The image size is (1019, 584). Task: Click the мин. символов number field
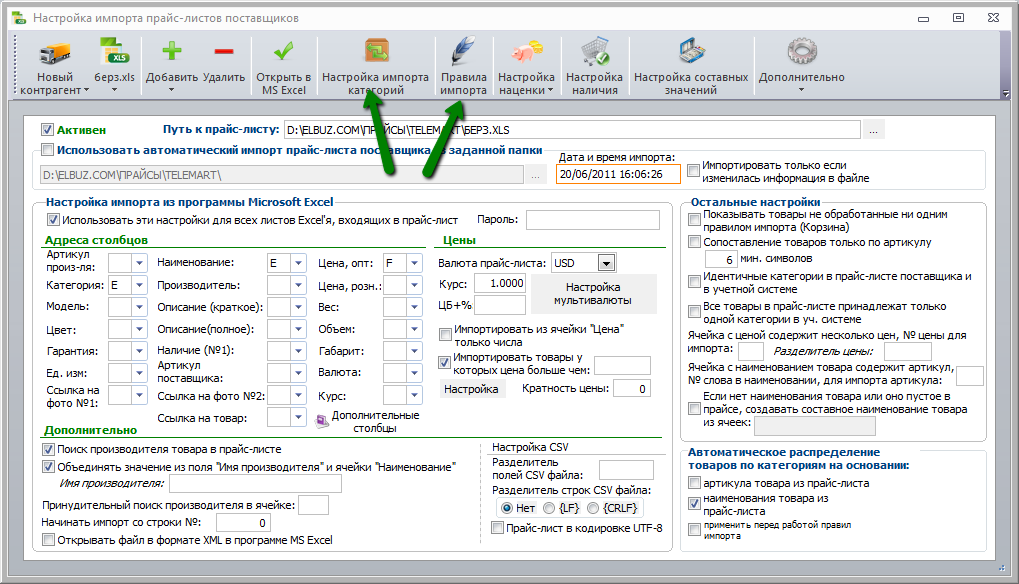pyautogui.click(x=721, y=259)
